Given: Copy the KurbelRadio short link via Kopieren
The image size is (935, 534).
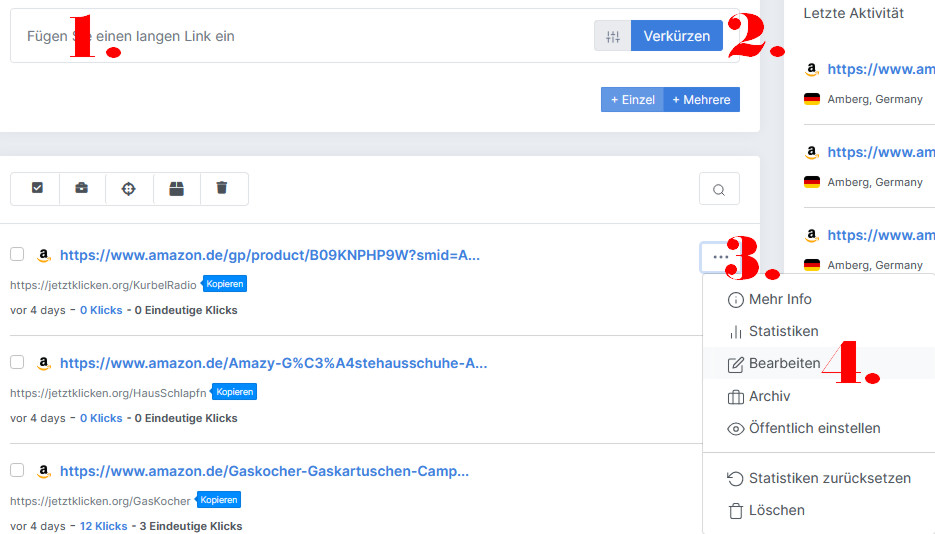Looking at the screenshot, I should point(225,284).
